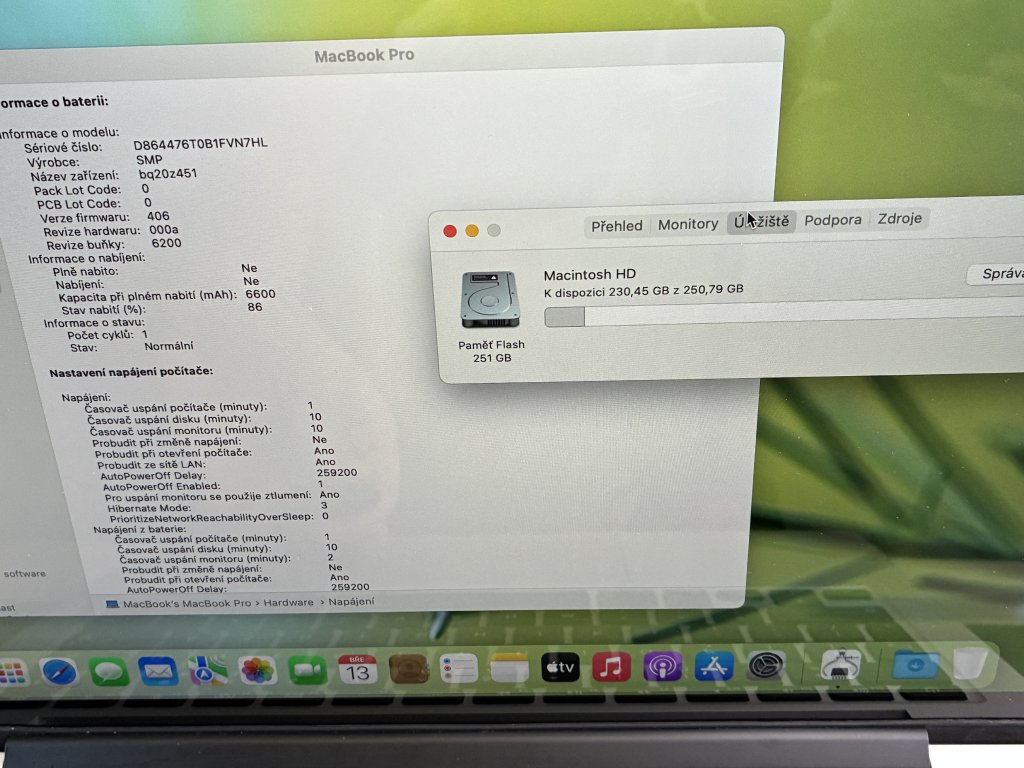Screen dimensions: 1024x768
Task: Select the Stav value Normální
Action: click(168, 346)
